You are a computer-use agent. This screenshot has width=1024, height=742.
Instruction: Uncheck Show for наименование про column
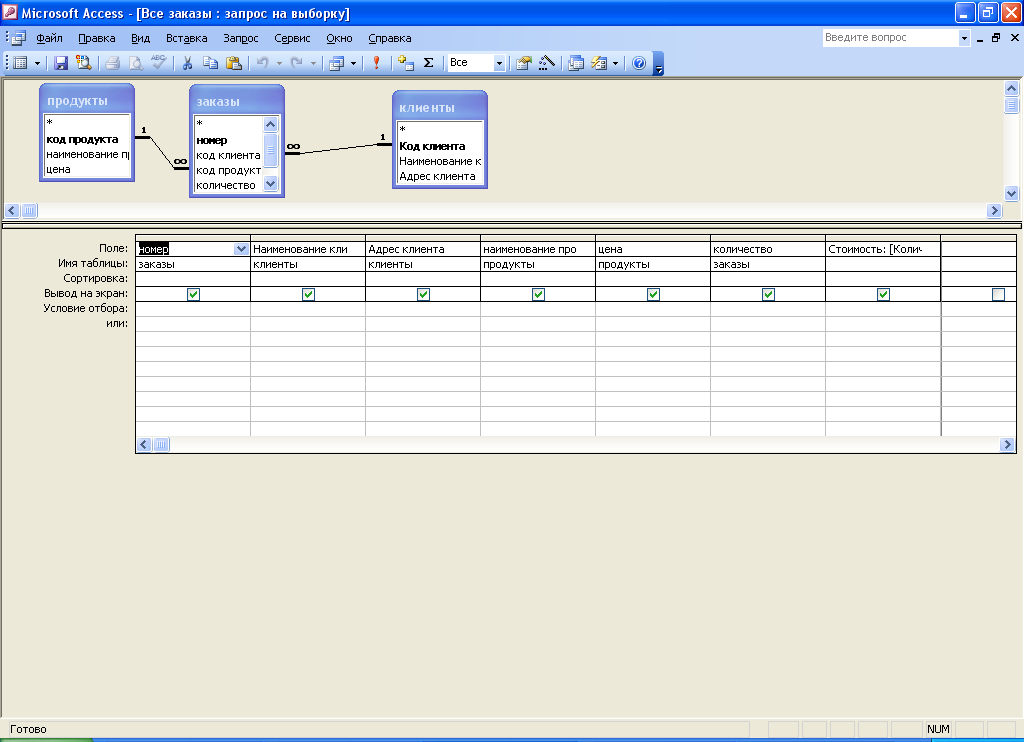point(538,294)
